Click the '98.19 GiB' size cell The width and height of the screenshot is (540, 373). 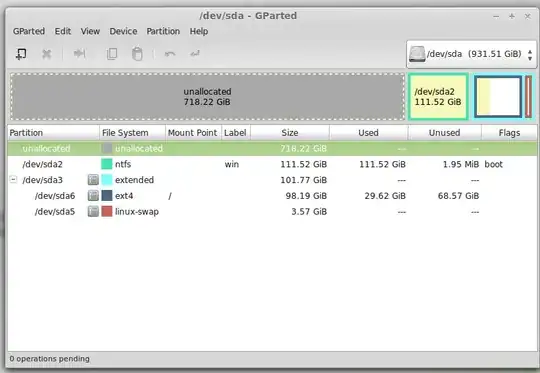pyautogui.click(x=306, y=196)
